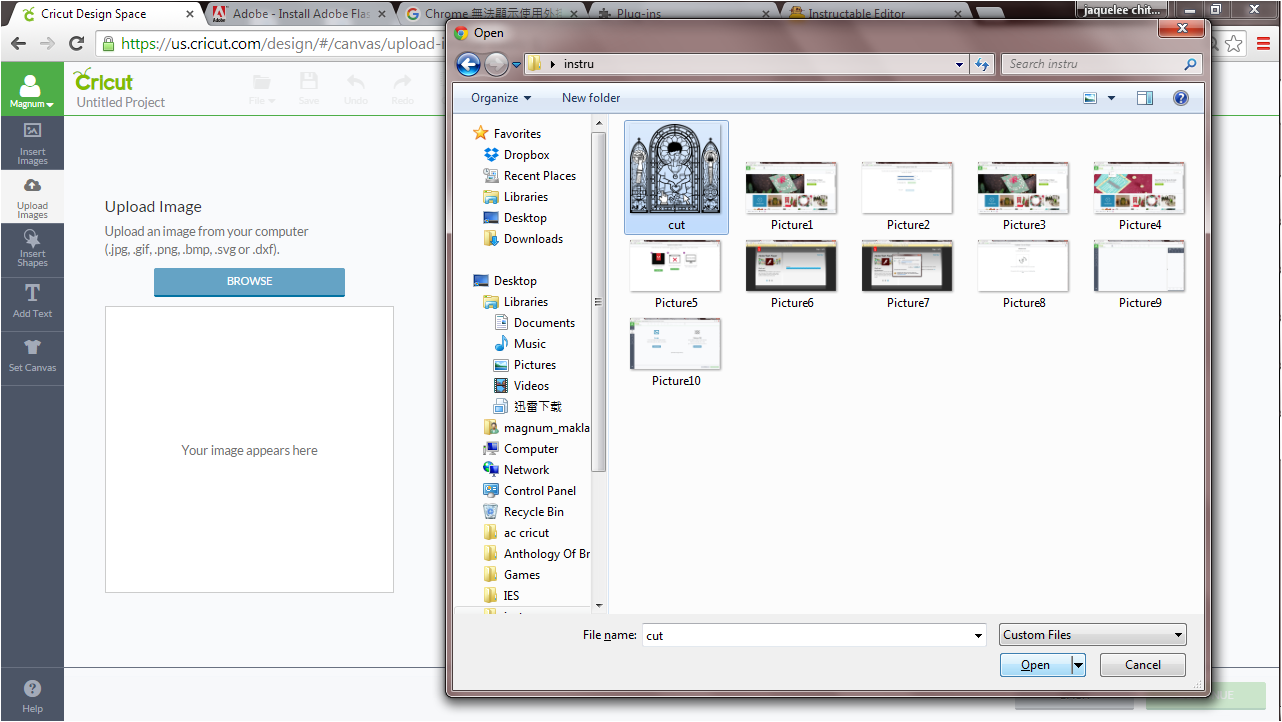The width and height of the screenshot is (1282, 722).
Task: Expand the address bar path dropdown
Action: click(960, 65)
